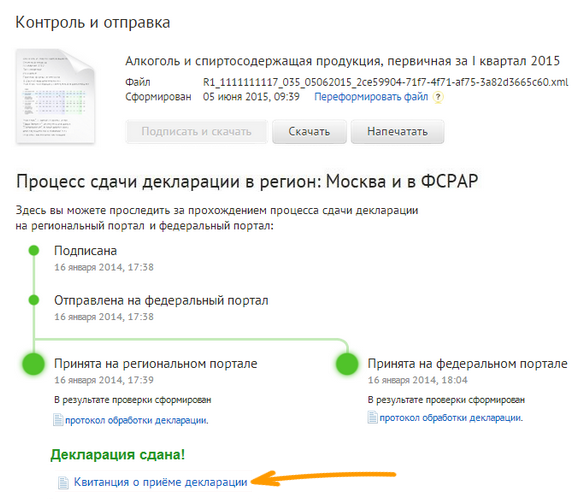Viewport: 582px width, 502px height.
Task: Click 'Отправлена на федеральный портал' step label
Action: [x=161, y=300]
